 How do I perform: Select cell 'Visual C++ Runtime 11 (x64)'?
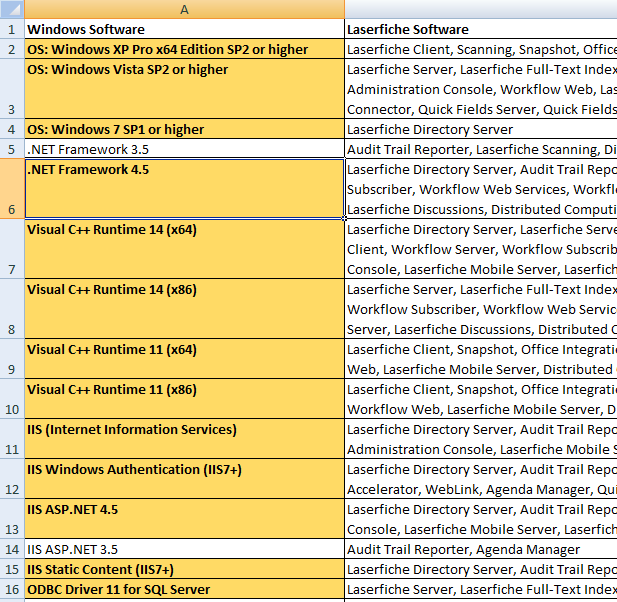point(185,359)
